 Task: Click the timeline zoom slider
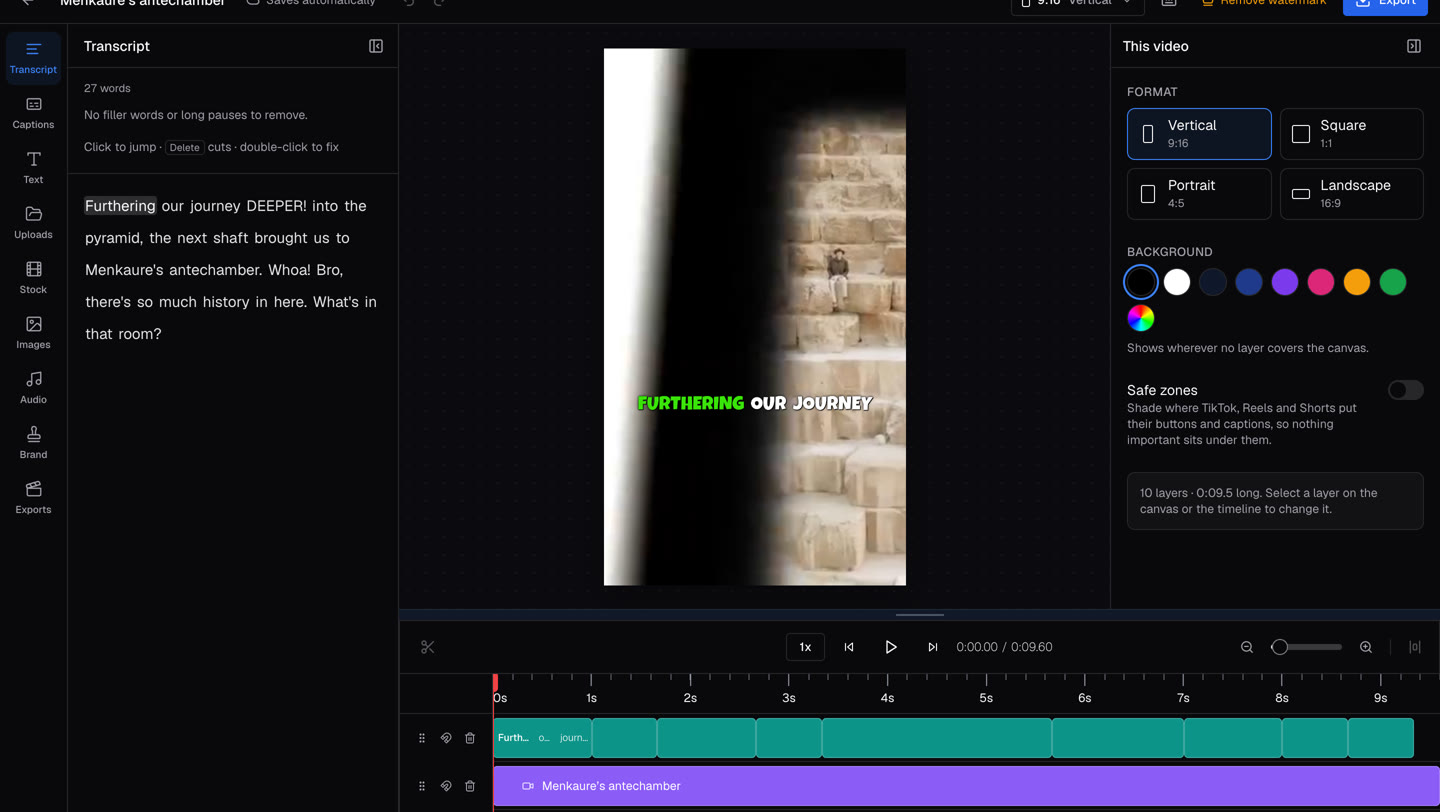1307,647
